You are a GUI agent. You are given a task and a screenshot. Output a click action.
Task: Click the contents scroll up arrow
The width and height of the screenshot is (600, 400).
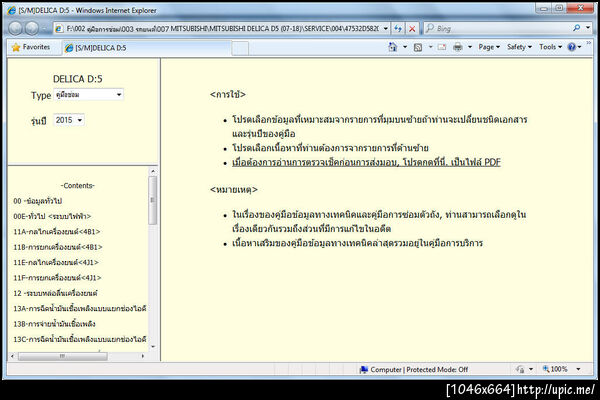[x=153, y=171]
